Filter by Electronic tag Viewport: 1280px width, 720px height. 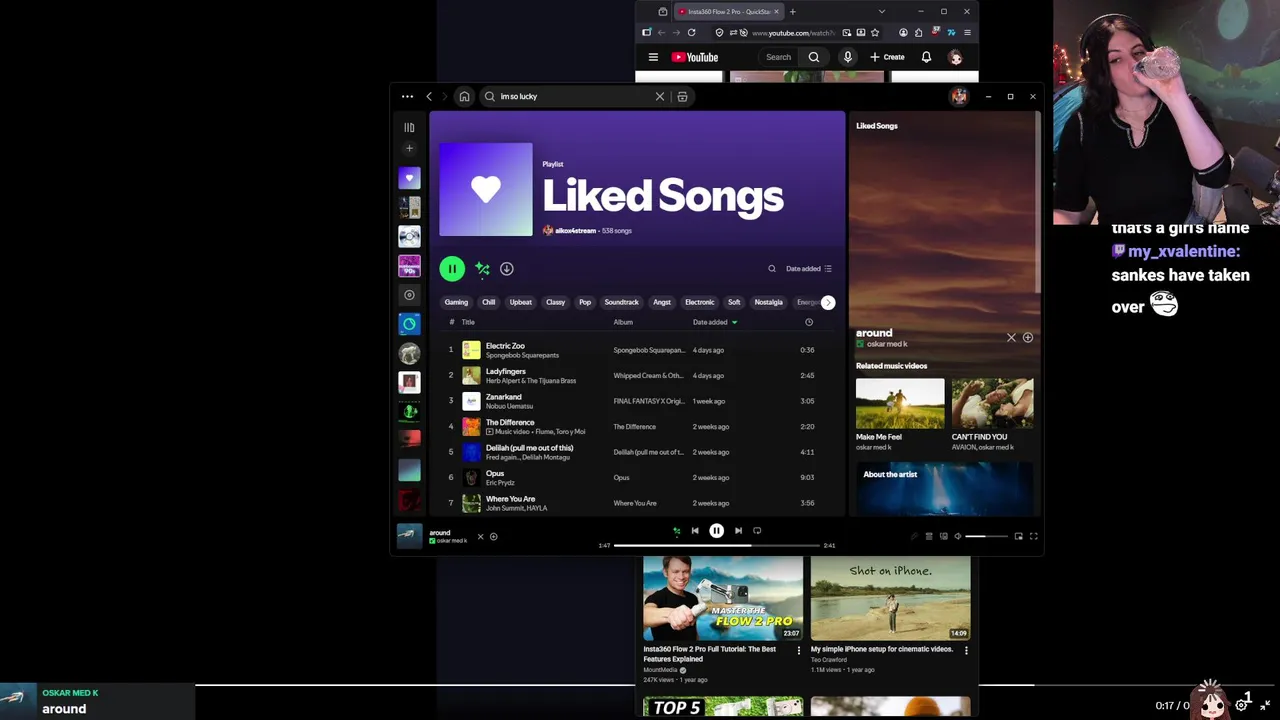coord(700,302)
